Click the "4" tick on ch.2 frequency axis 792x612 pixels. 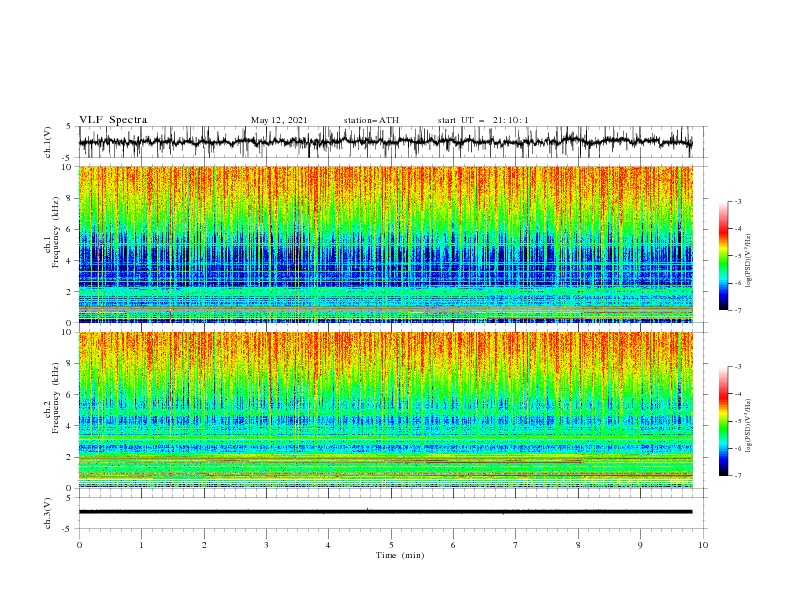pyautogui.click(x=70, y=426)
